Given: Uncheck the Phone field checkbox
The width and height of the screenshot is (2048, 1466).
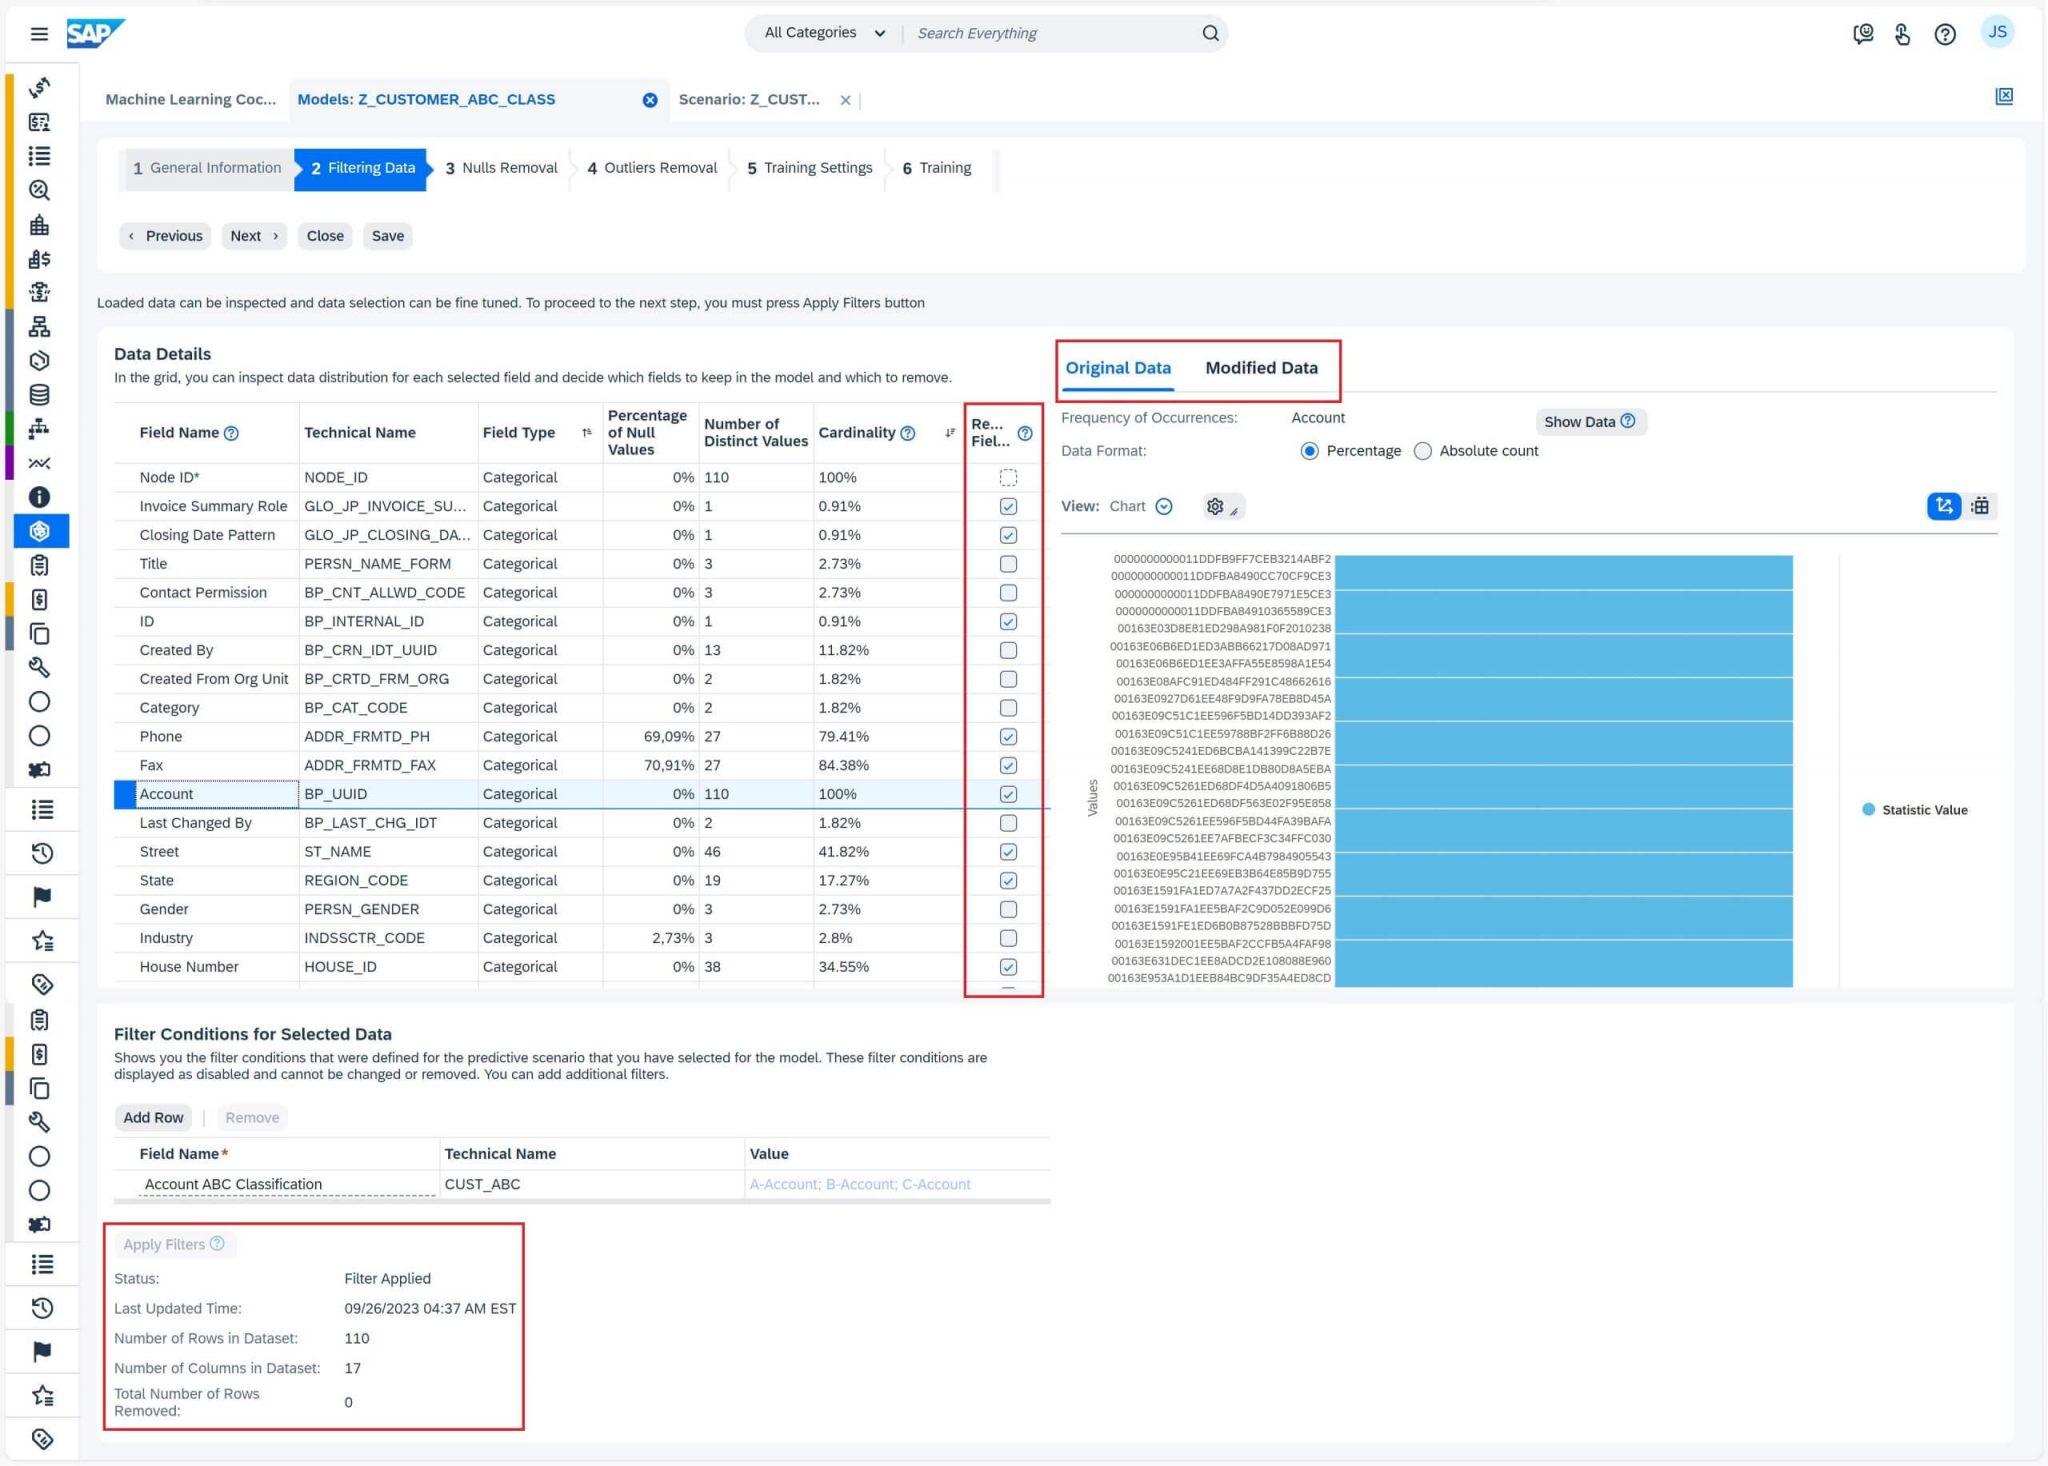Looking at the screenshot, I should coord(1007,736).
